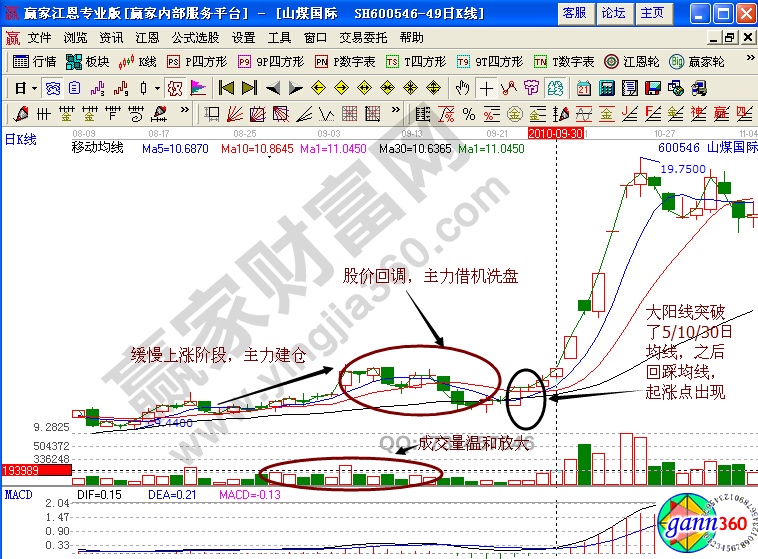Toggle the 权 price adjustment button
This screenshot has height=559, width=758.
175,88
